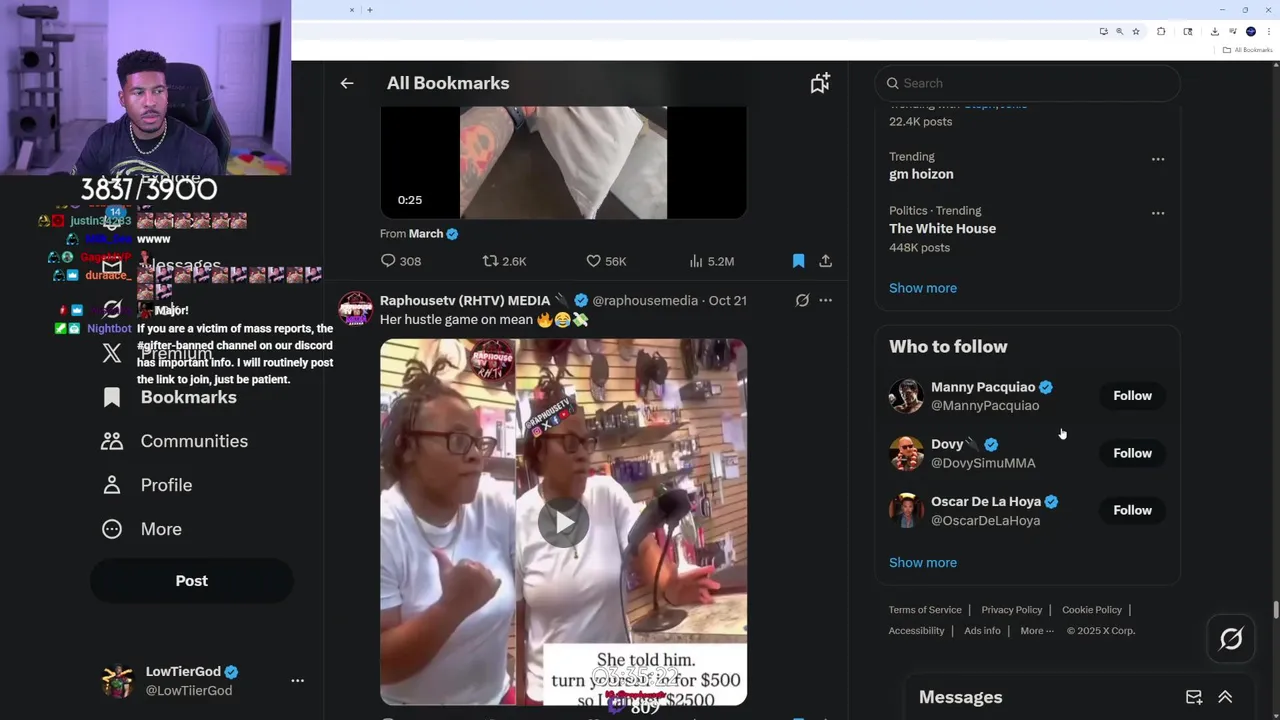
Task: Open a new browser tab with plus
Action: point(370,10)
